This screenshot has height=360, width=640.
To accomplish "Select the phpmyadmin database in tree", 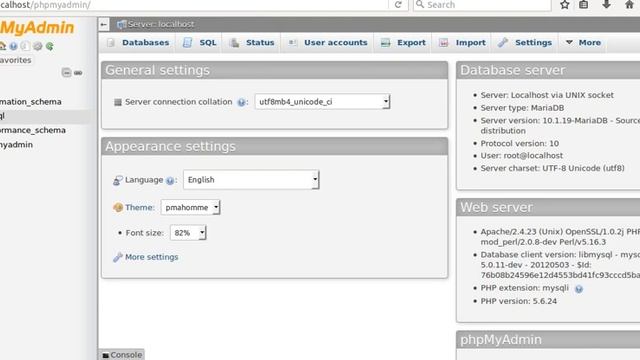I will (16, 144).
